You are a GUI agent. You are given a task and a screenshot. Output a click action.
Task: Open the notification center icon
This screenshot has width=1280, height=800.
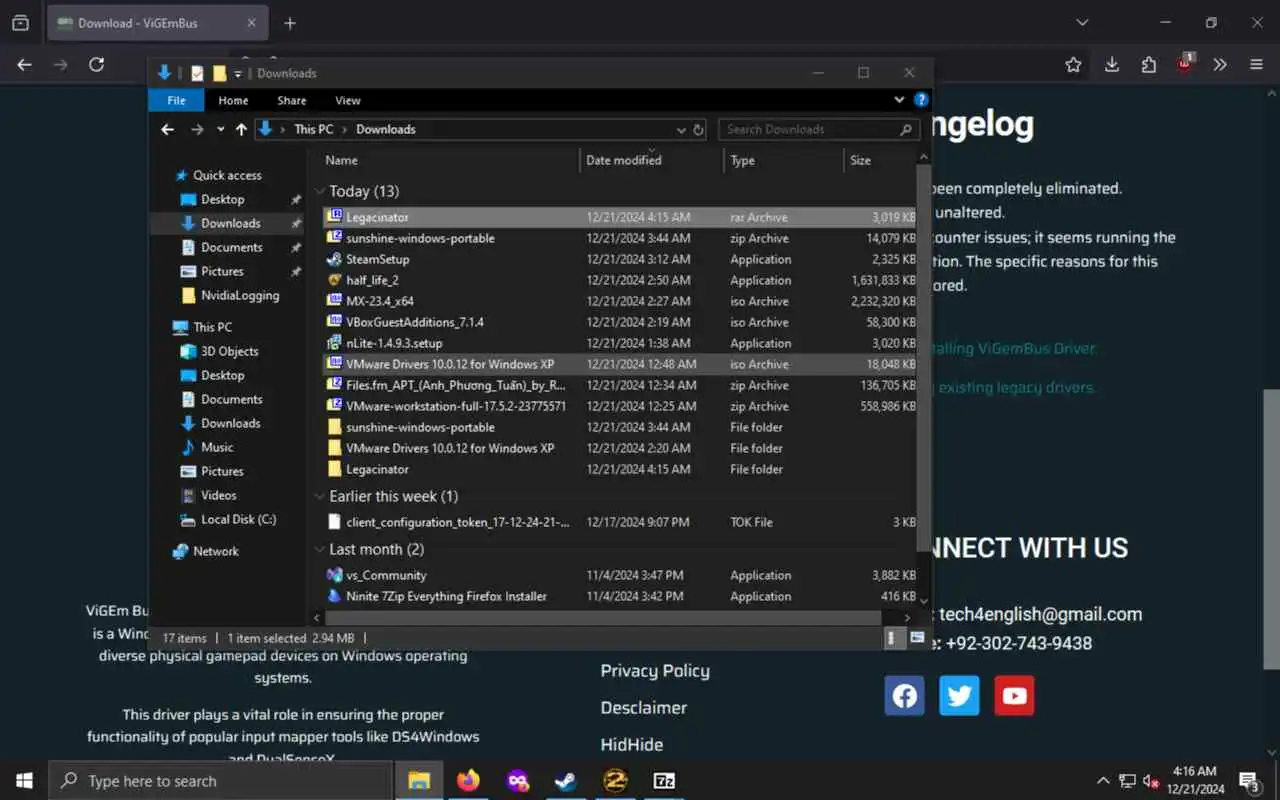click(x=1249, y=781)
